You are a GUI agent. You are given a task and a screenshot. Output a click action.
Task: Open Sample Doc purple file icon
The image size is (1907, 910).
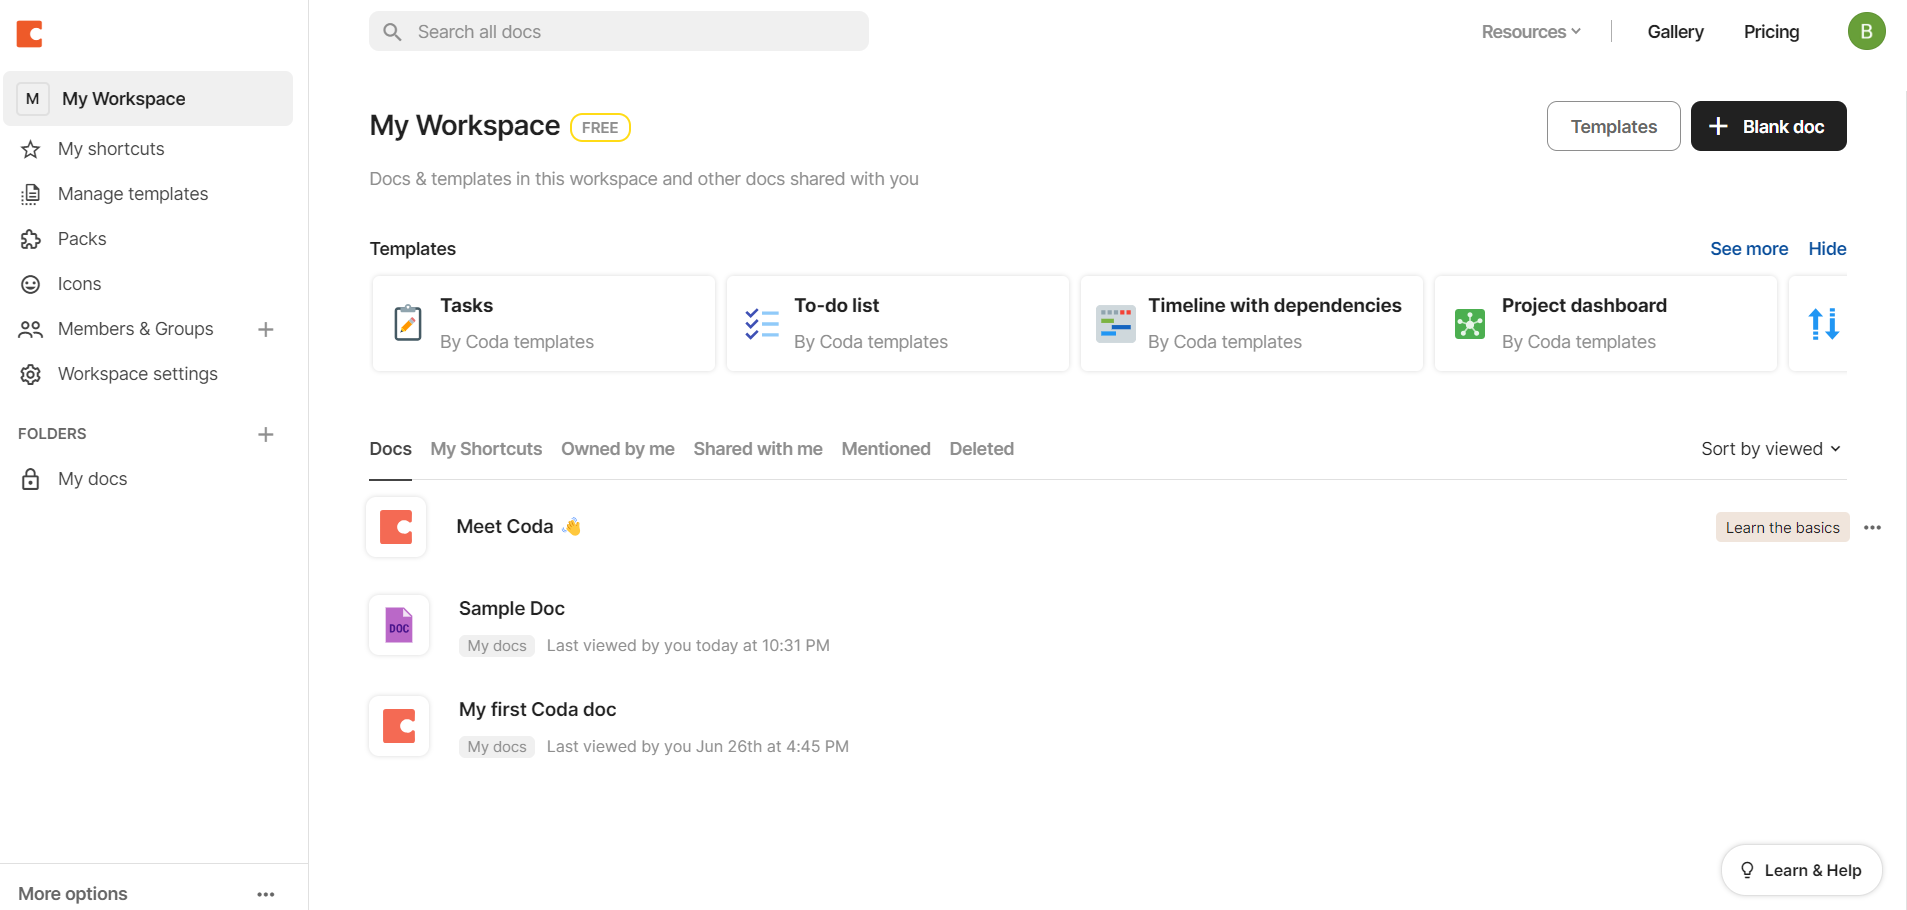pyautogui.click(x=399, y=625)
